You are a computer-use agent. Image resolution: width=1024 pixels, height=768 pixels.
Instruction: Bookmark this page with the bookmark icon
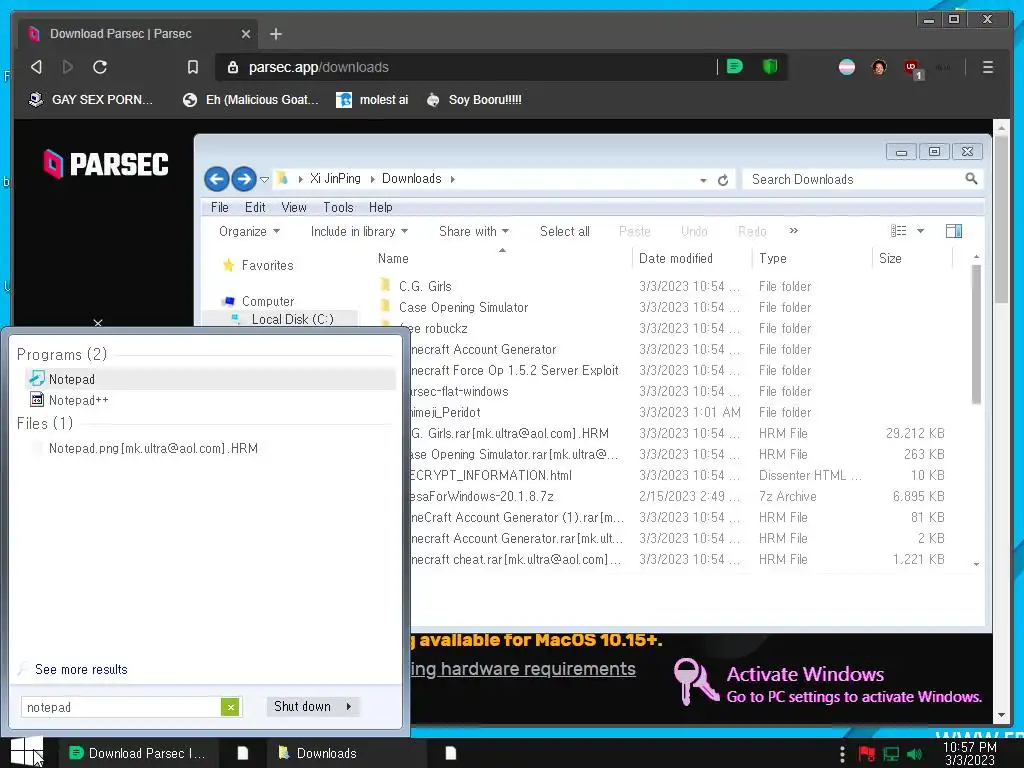pyautogui.click(x=193, y=67)
